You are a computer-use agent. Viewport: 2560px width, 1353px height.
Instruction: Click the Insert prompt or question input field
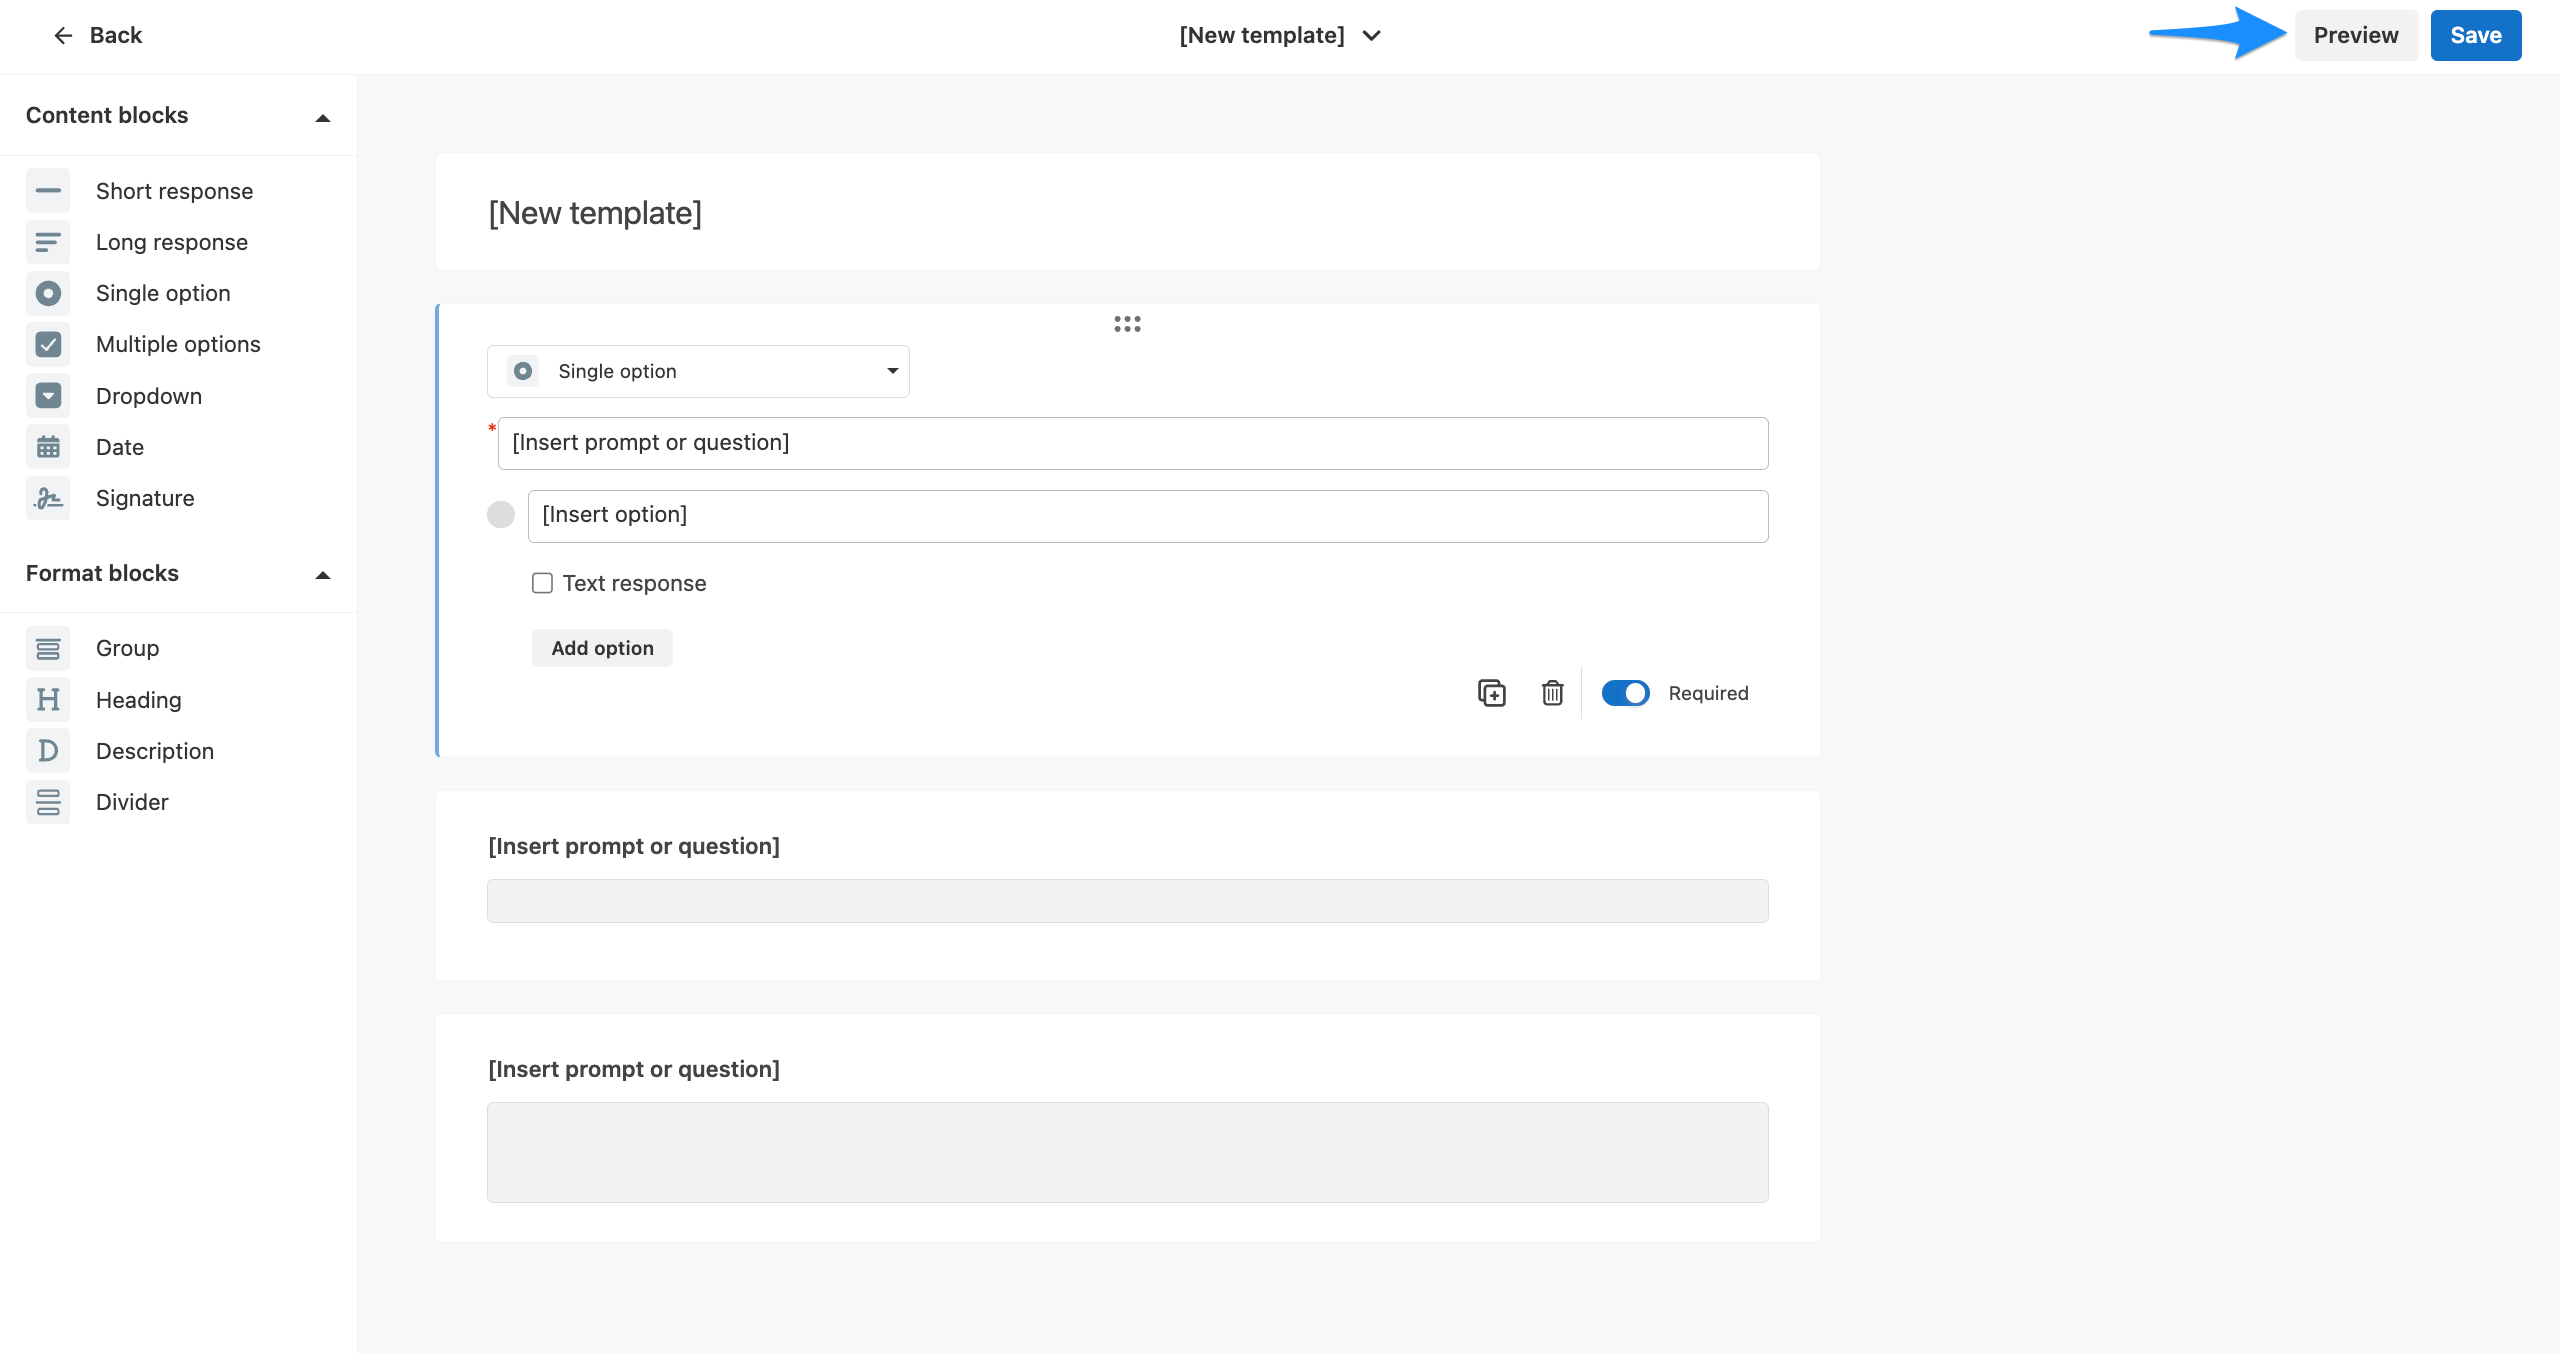point(1133,443)
